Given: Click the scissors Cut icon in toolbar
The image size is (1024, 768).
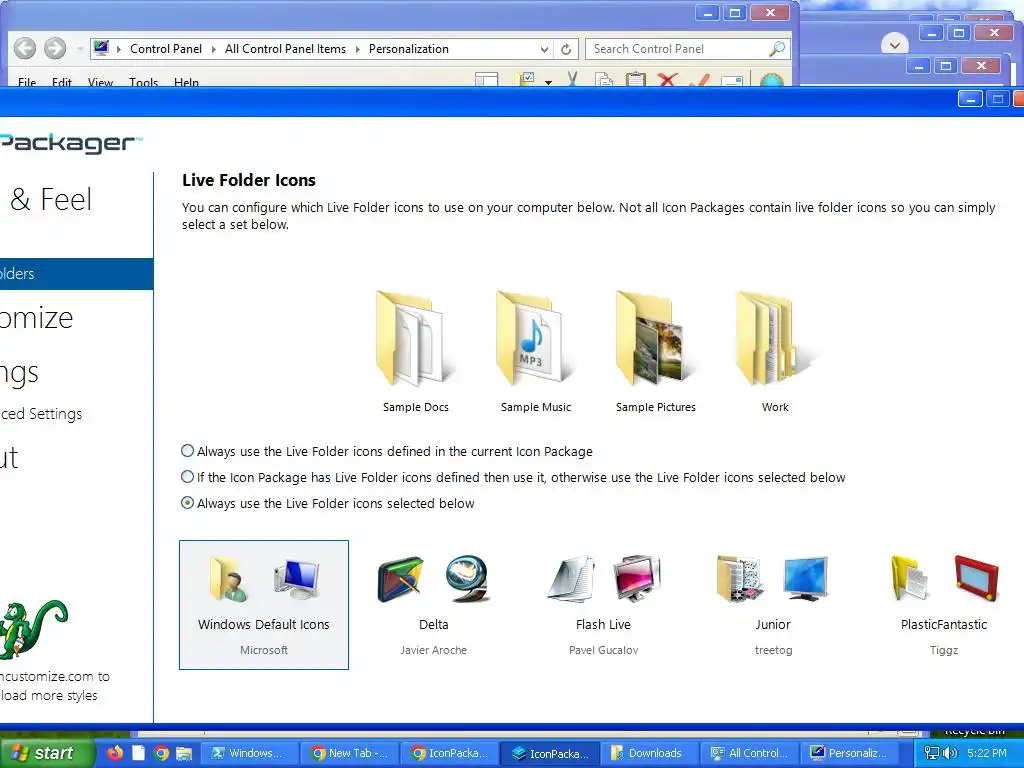Looking at the screenshot, I should click(x=572, y=80).
